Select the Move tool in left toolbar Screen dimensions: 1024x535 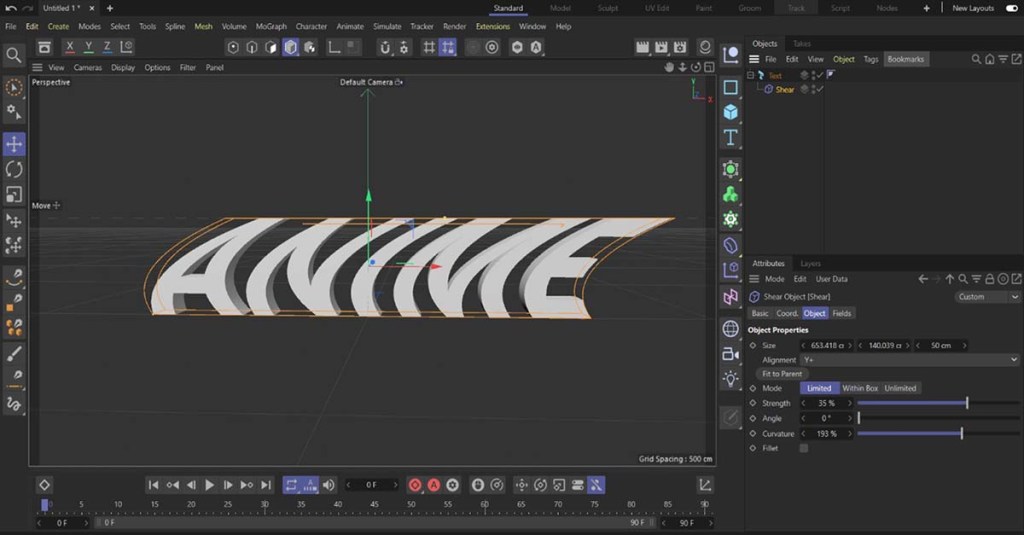14,145
